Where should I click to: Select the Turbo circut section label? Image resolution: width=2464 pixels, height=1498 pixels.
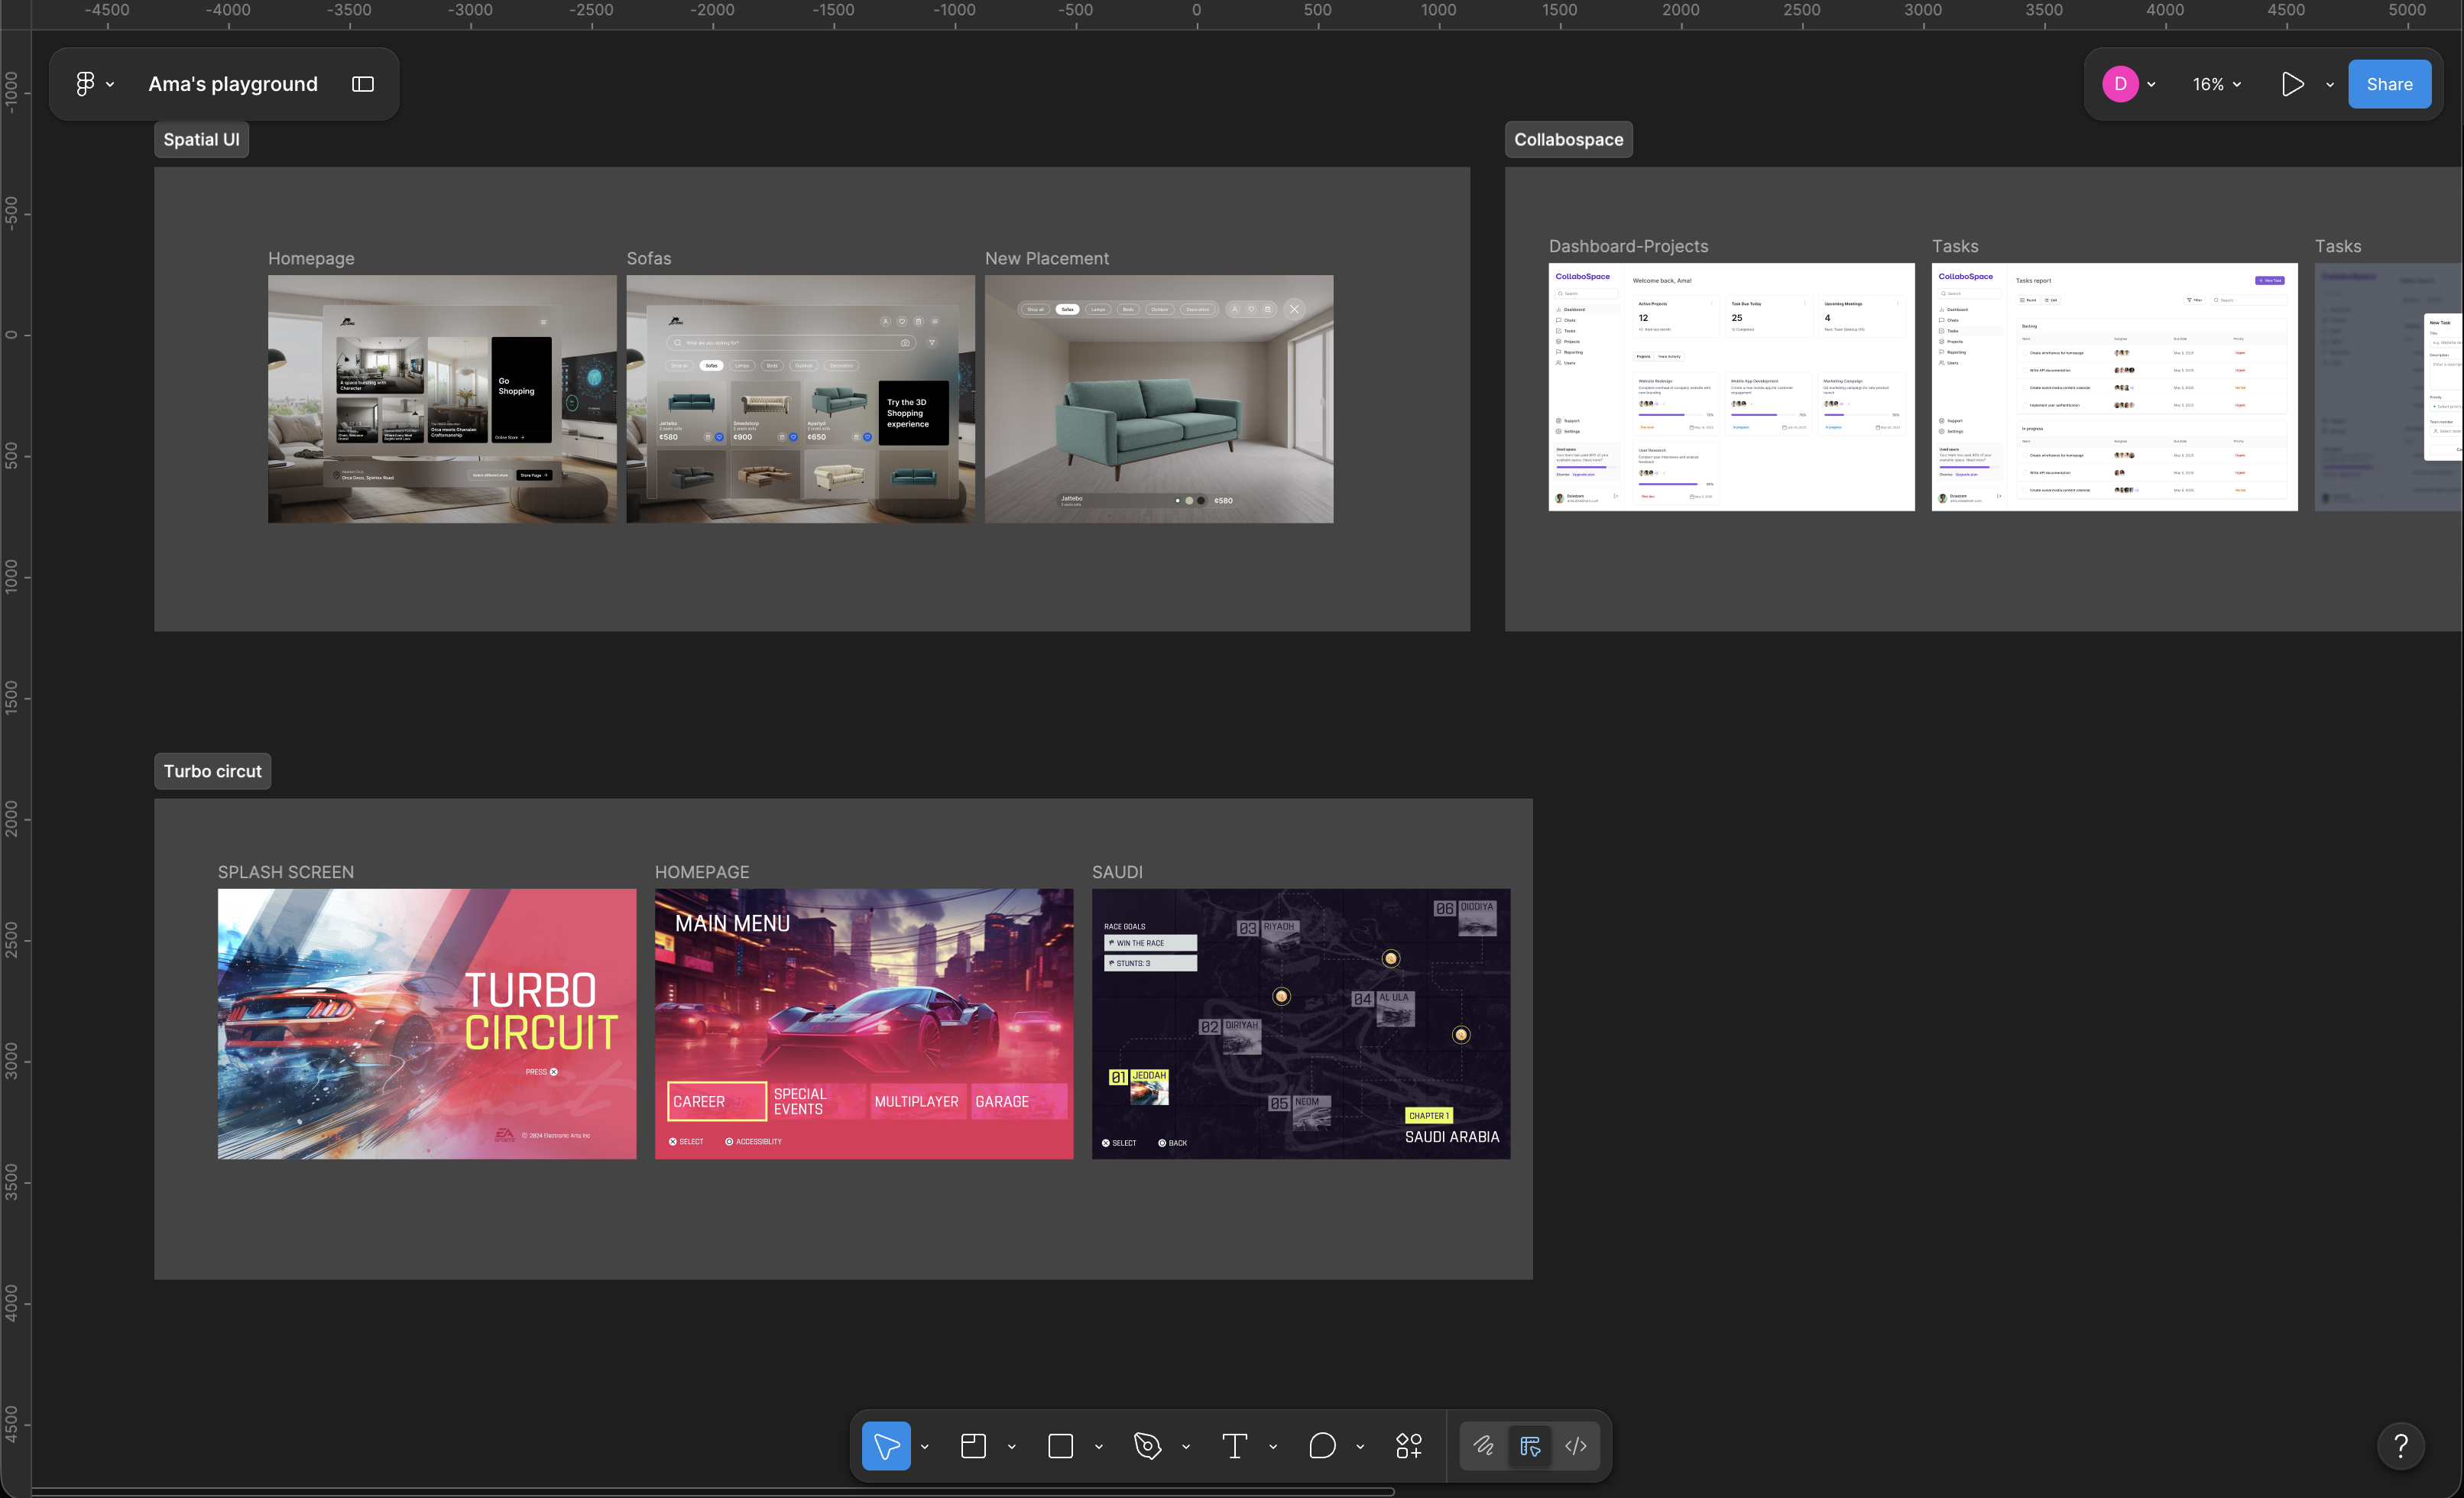212,771
